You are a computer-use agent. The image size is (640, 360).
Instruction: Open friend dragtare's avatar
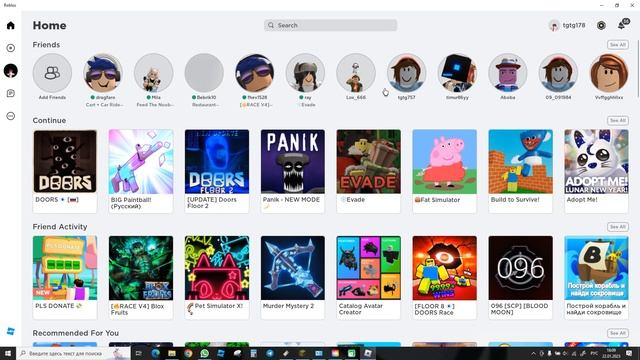[x=103, y=73]
